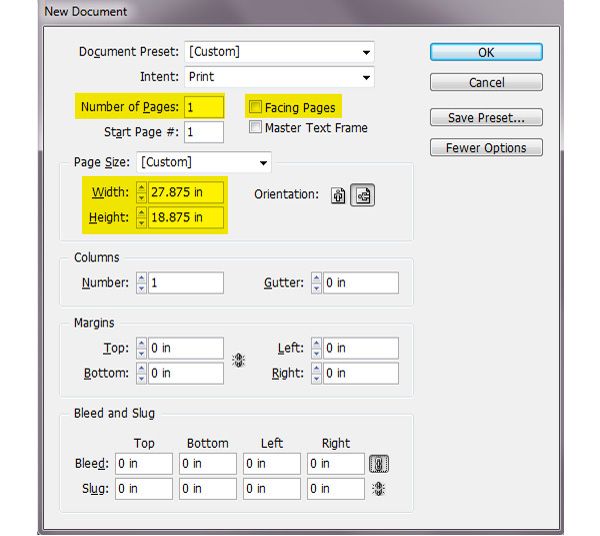The height and width of the screenshot is (536, 600).
Task: Click the Top margin field
Action: 186,348
